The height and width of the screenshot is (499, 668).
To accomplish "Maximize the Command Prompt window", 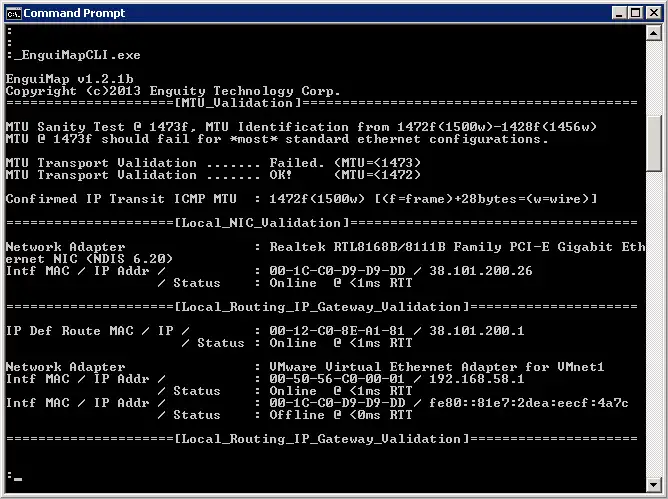I will [633, 12].
